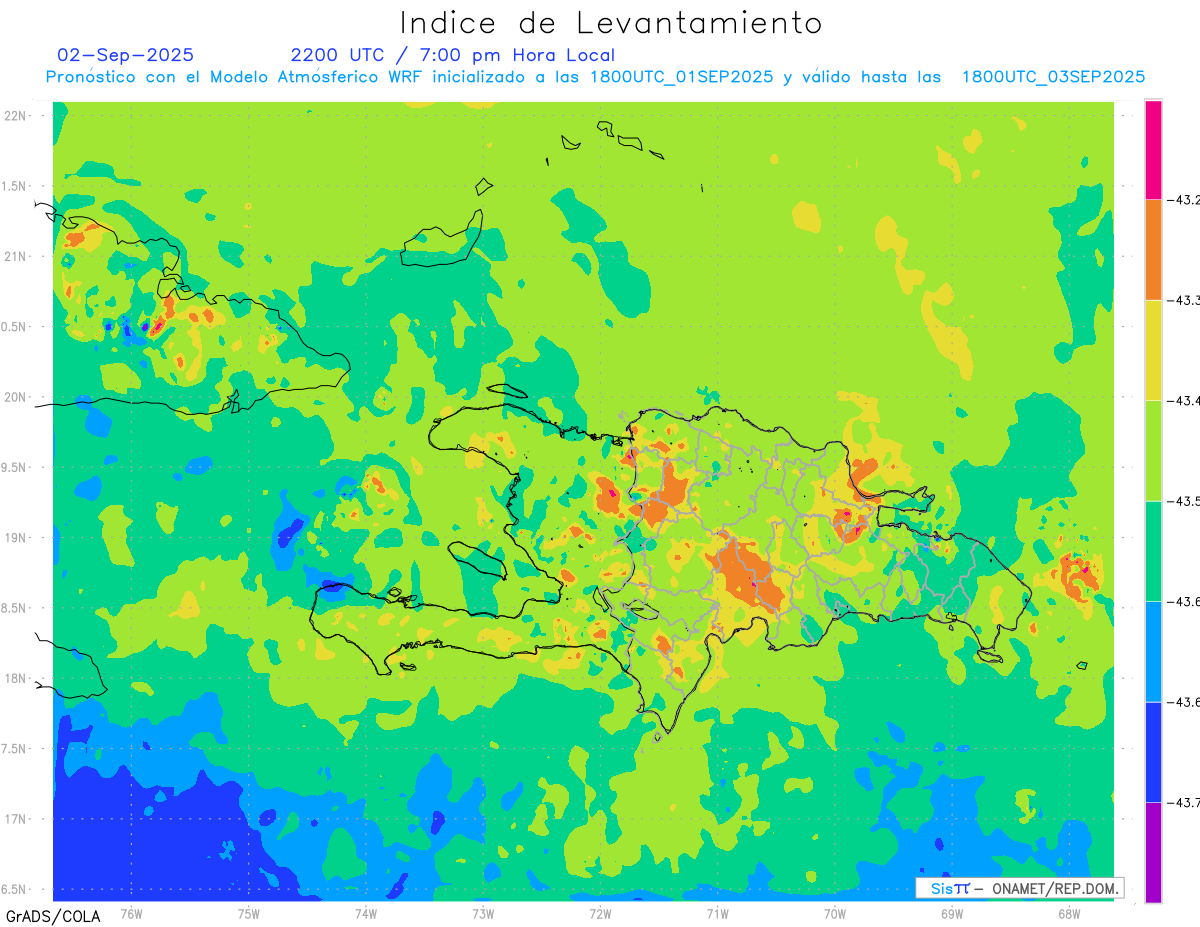The height and width of the screenshot is (927, 1200).
Task: Select the lime-green swatch in the color bar
Action: 1153,450
